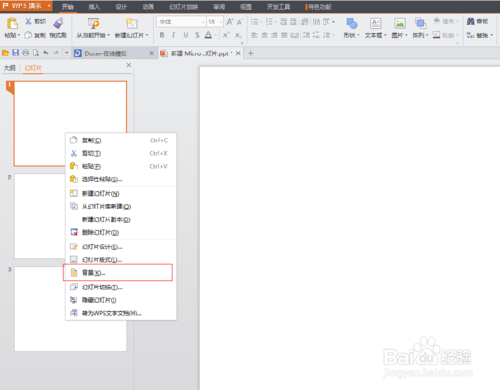The width and height of the screenshot is (500, 390).
Task: Save the file with the floppy icon
Action: (x=16, y=53)
